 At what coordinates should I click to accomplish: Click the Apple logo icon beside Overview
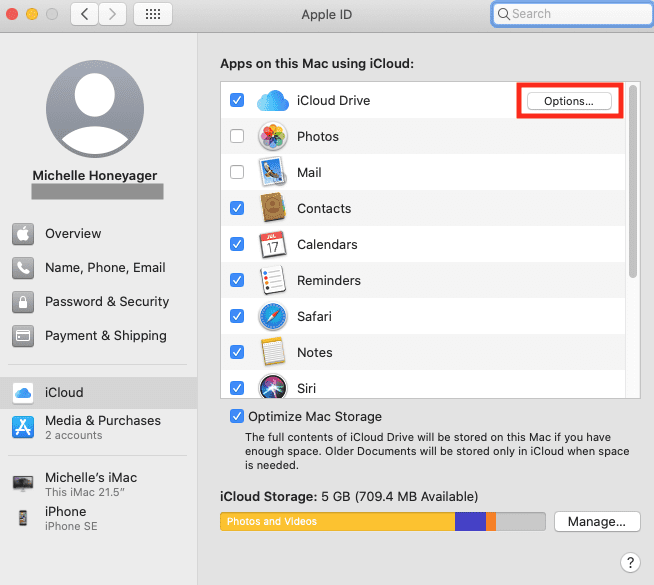(x=23, y=234)
